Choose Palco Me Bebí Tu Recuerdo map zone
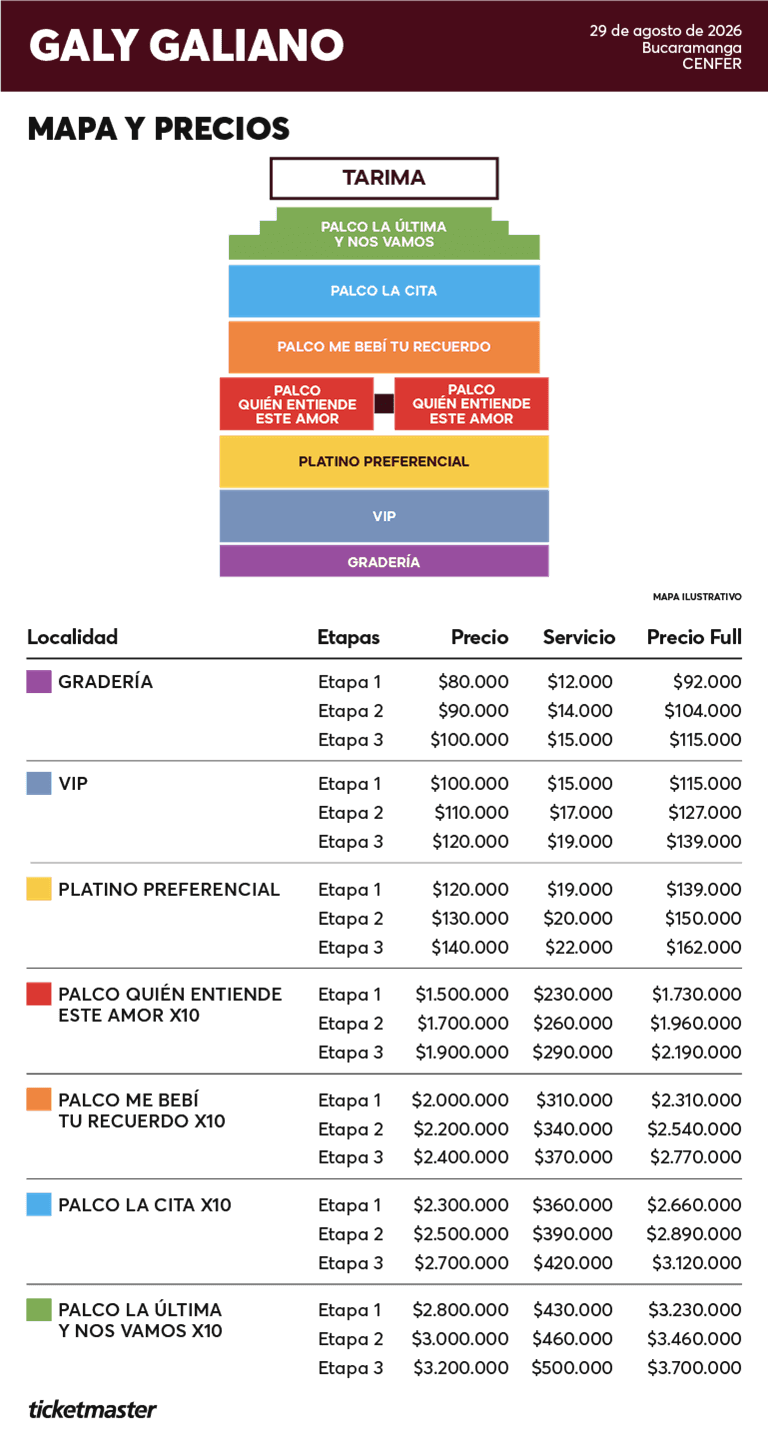 pos(384,347)
